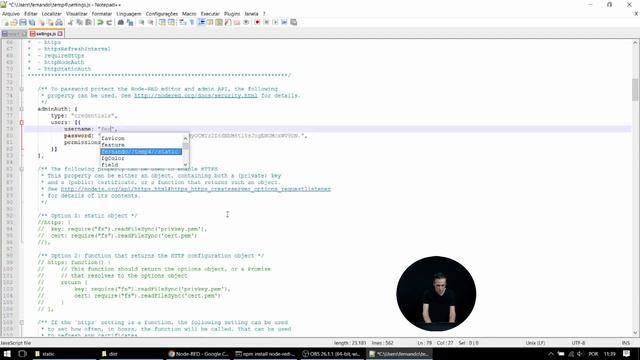Click the Open file toolbar icon
Screen dimensions: 640x360
click(x=14, y=22)
